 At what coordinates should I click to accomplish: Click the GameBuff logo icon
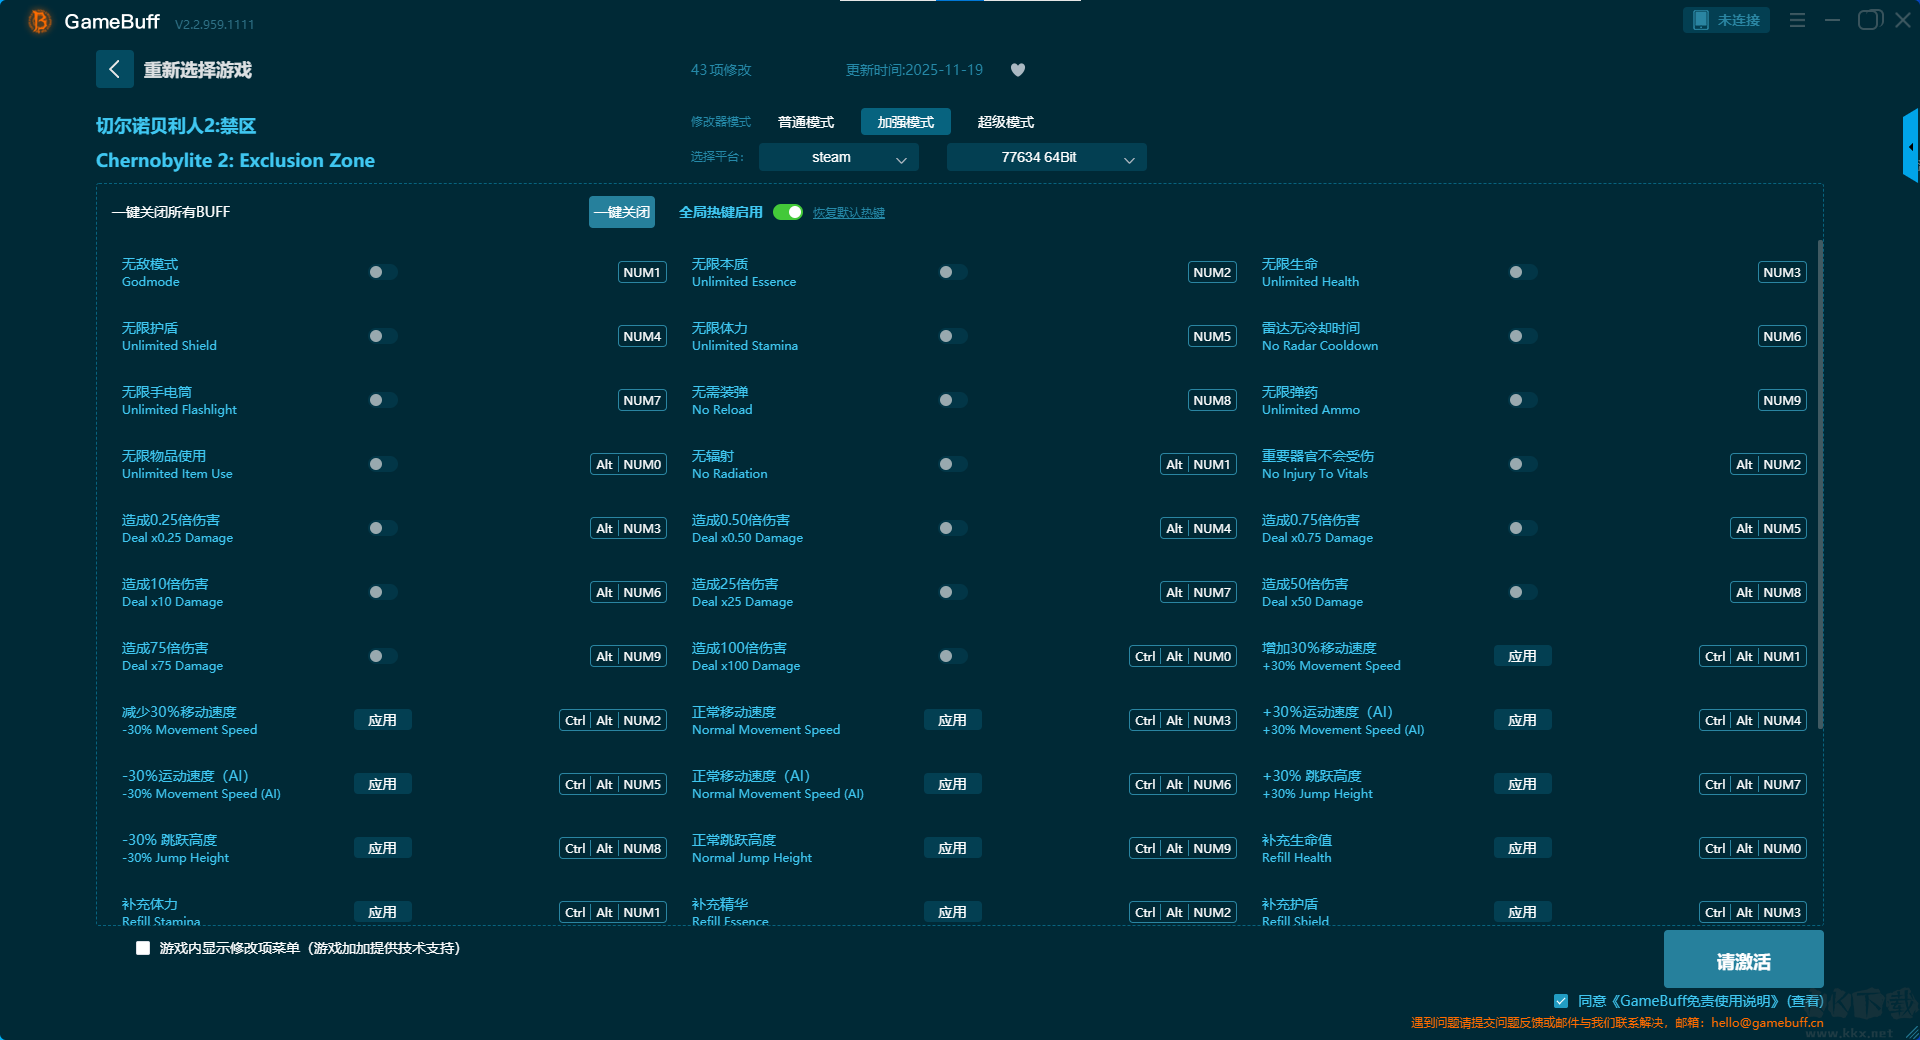point(39,21)
